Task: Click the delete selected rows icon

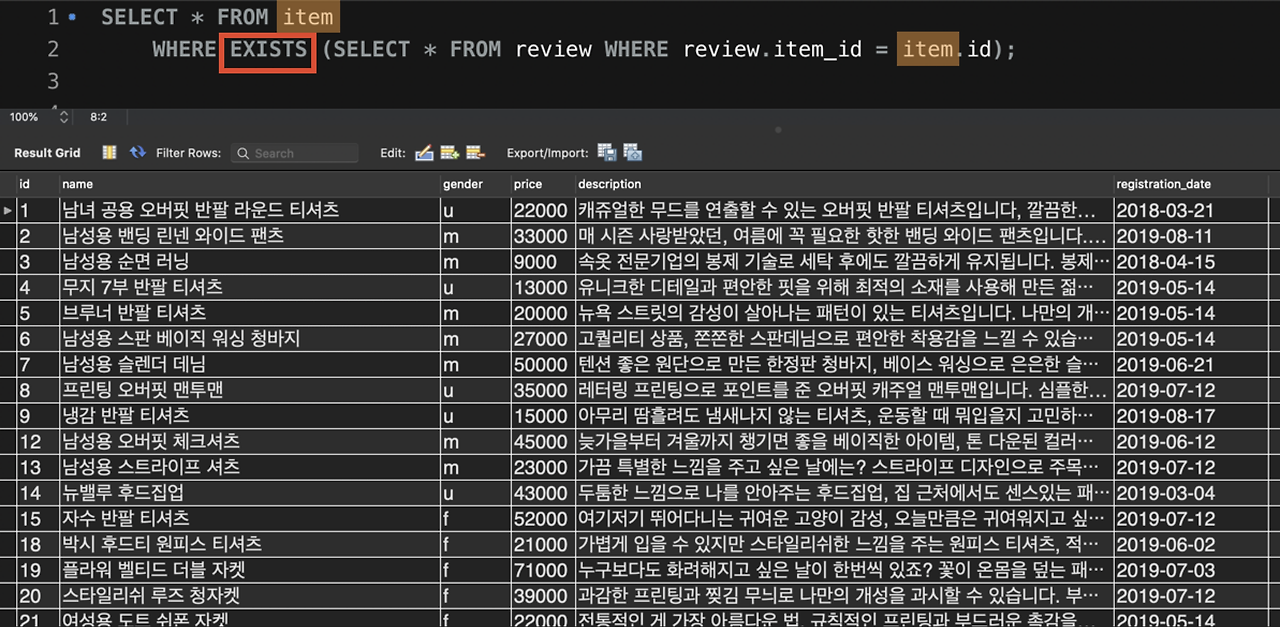Action: coord(475,153)
